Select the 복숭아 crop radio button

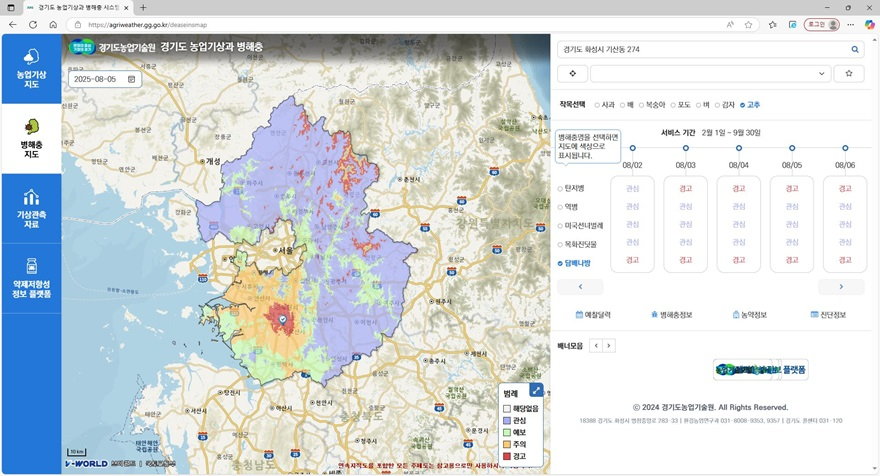[641, 105]
